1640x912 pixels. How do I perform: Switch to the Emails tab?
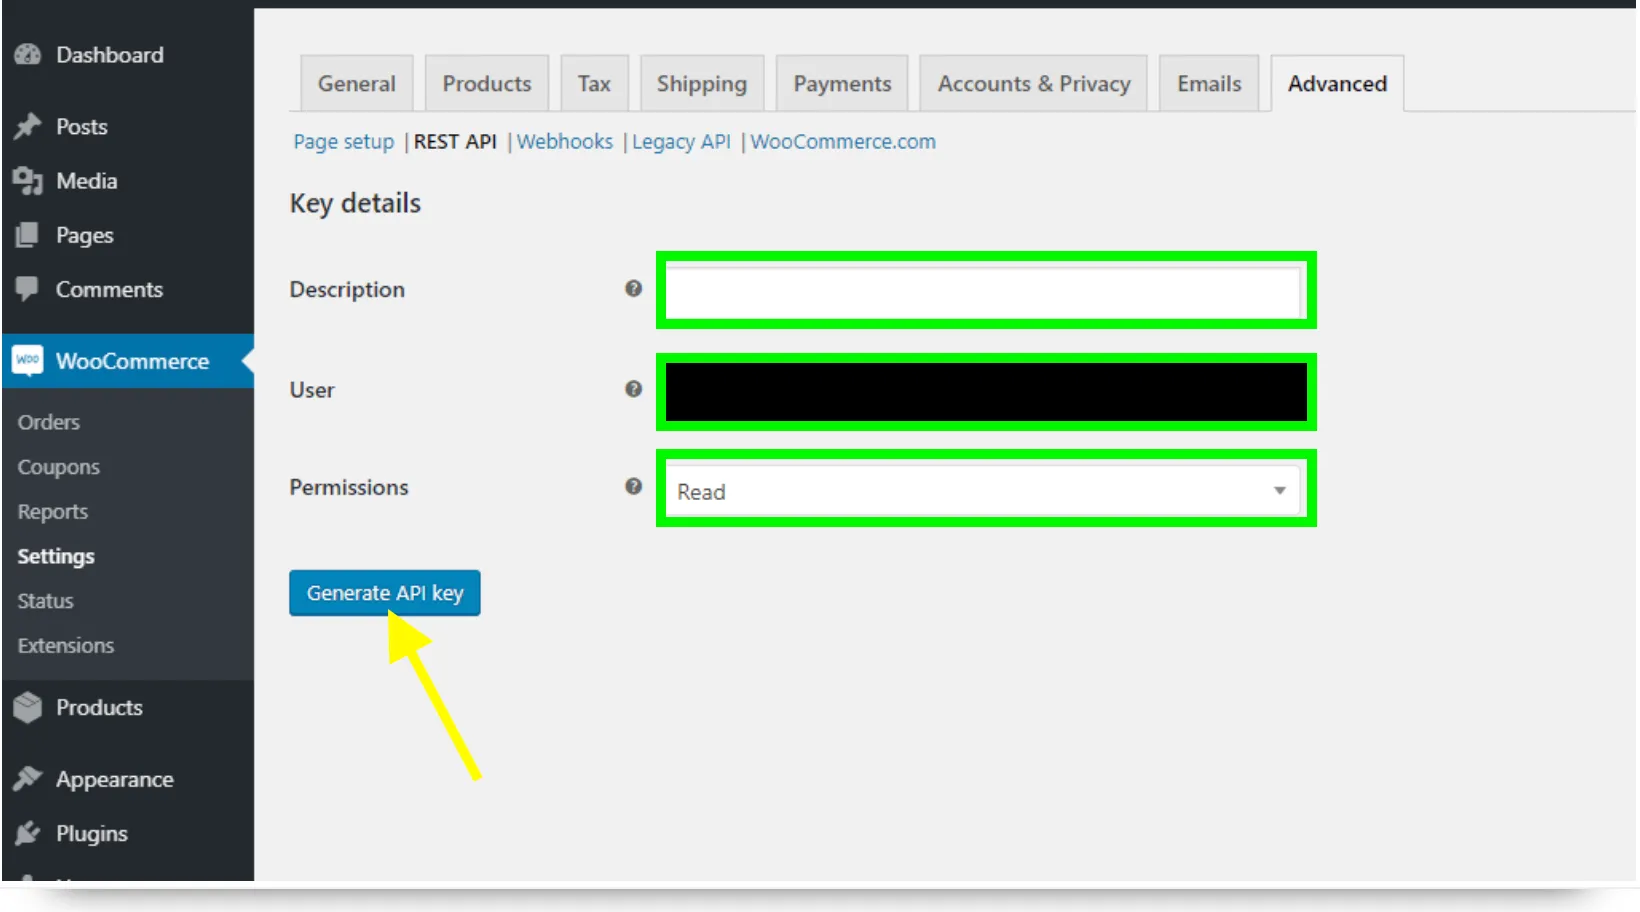pos(1209,84)
